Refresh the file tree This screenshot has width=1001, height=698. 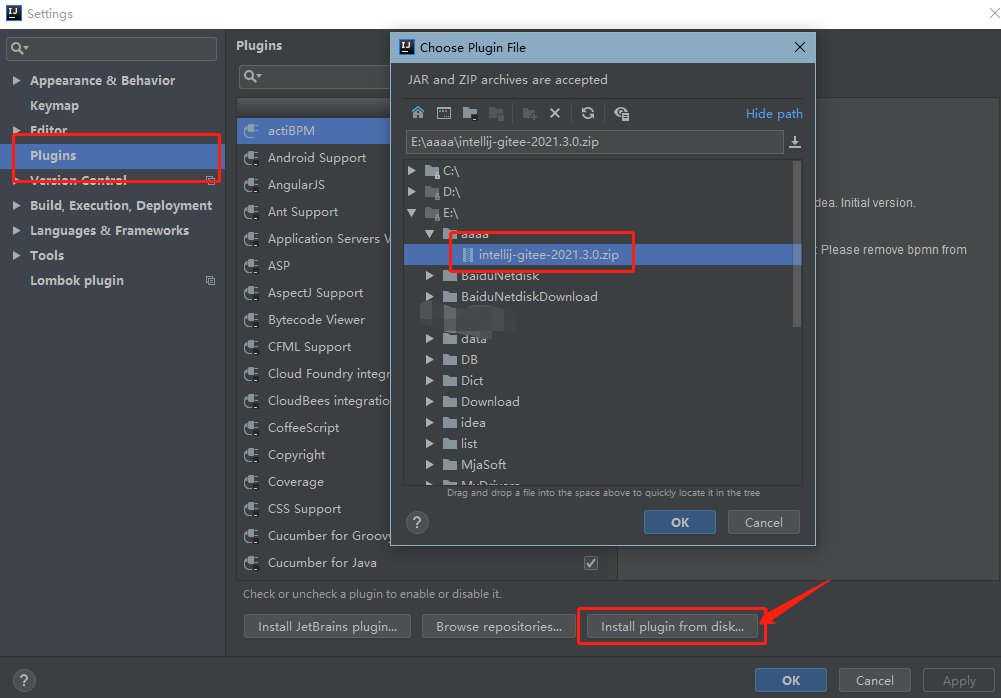click(x=588, y=113)
